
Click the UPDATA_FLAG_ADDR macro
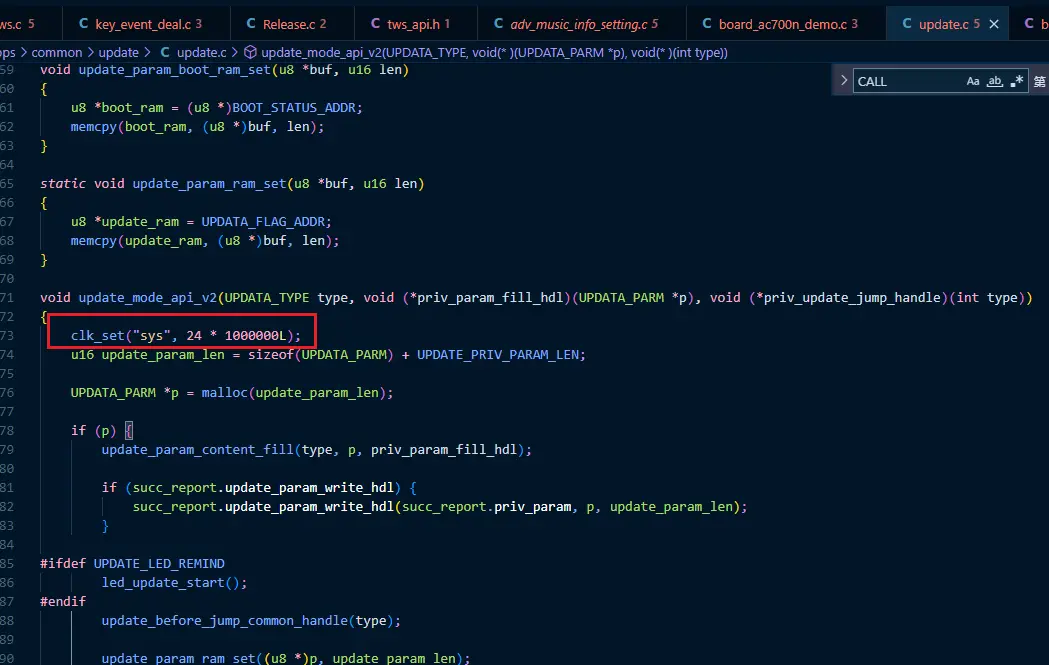tap(264, 221)
